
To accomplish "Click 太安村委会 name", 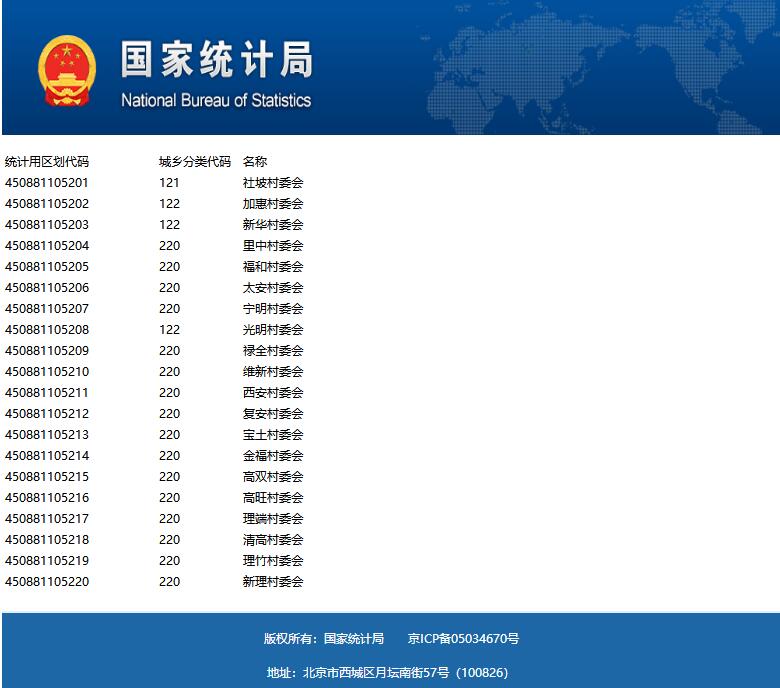I will click(x=273, y=288).
